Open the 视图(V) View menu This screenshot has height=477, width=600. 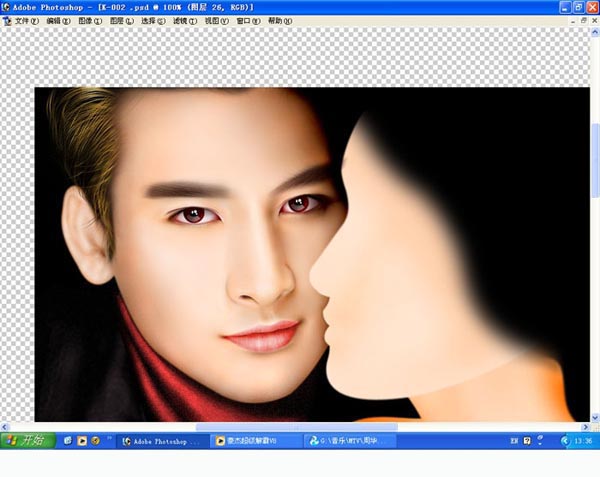[x=217, y=21]
